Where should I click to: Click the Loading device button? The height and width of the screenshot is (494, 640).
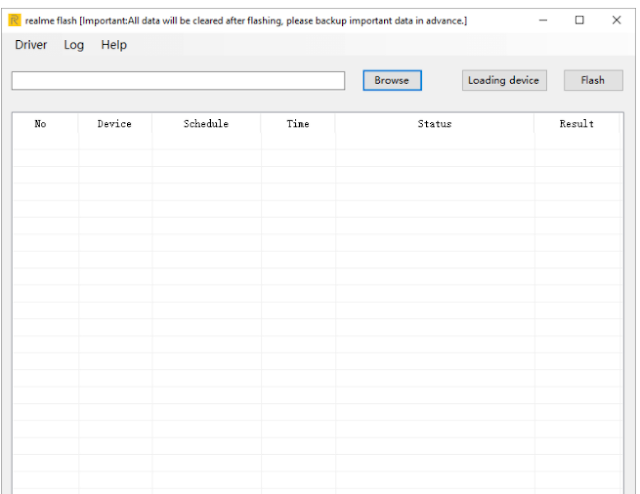[504, 80]
